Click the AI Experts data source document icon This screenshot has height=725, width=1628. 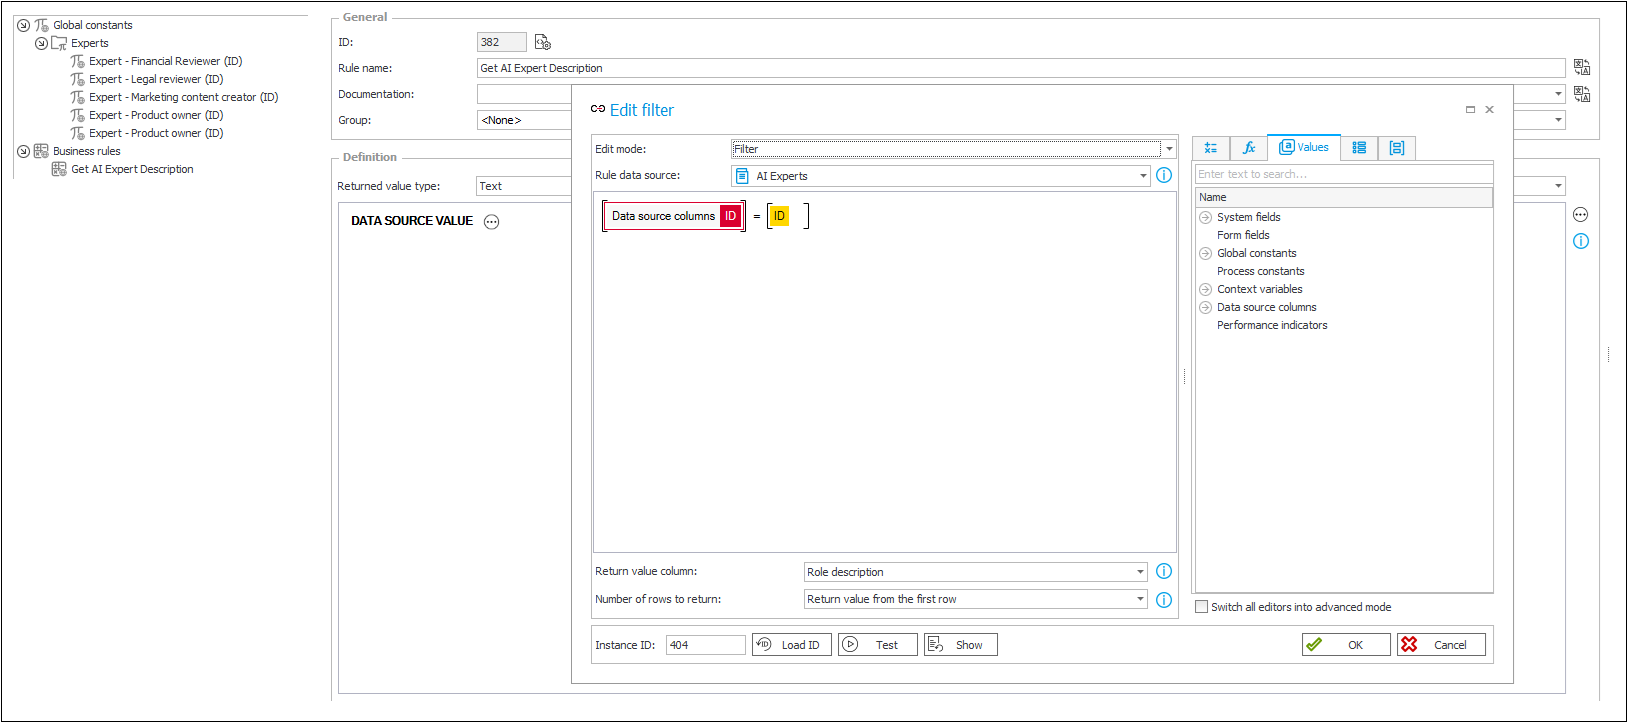pos(742,176)
